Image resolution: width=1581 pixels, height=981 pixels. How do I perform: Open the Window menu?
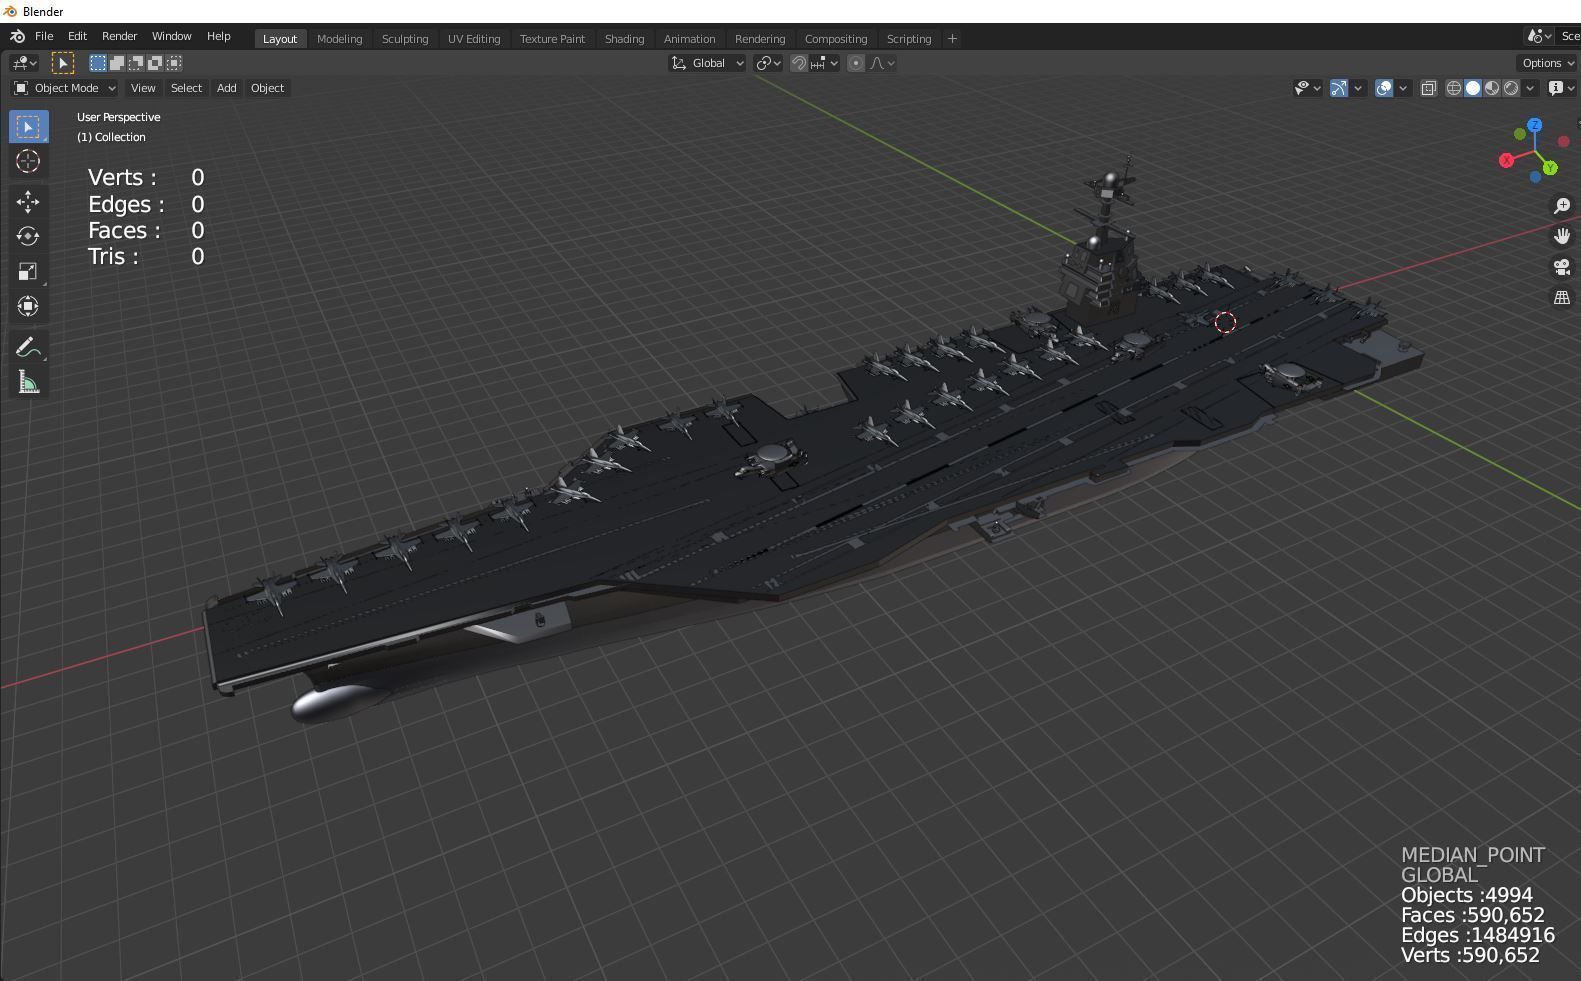click(x=172, y=36)
